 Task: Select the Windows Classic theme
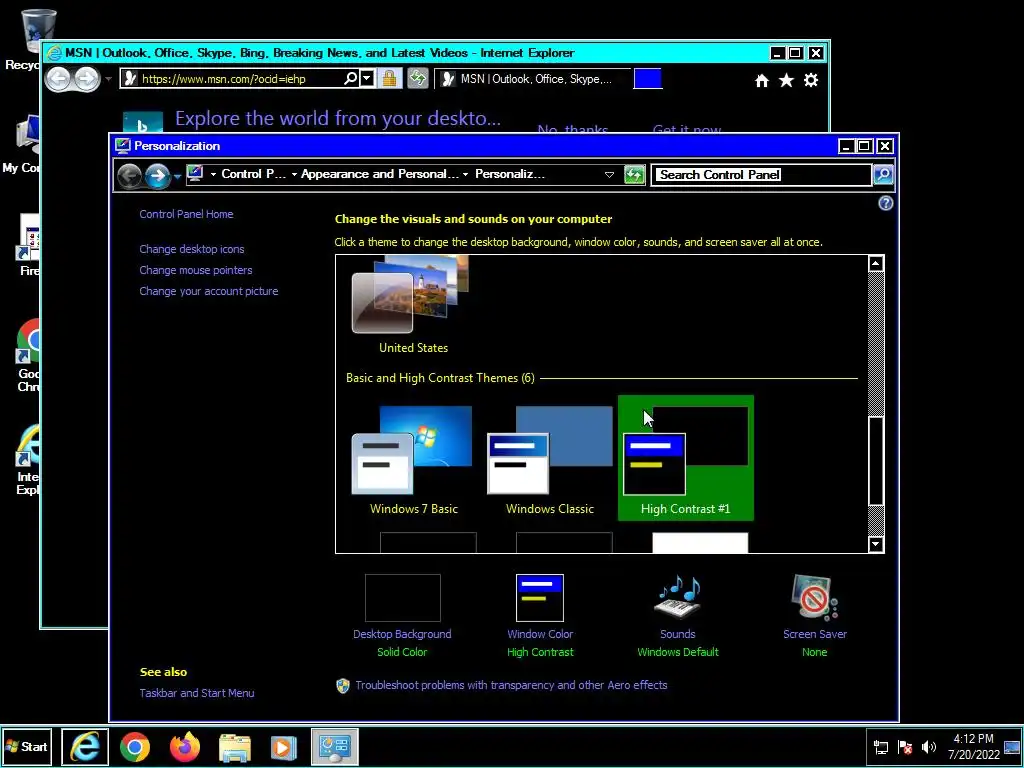click(x=550, y=460)
